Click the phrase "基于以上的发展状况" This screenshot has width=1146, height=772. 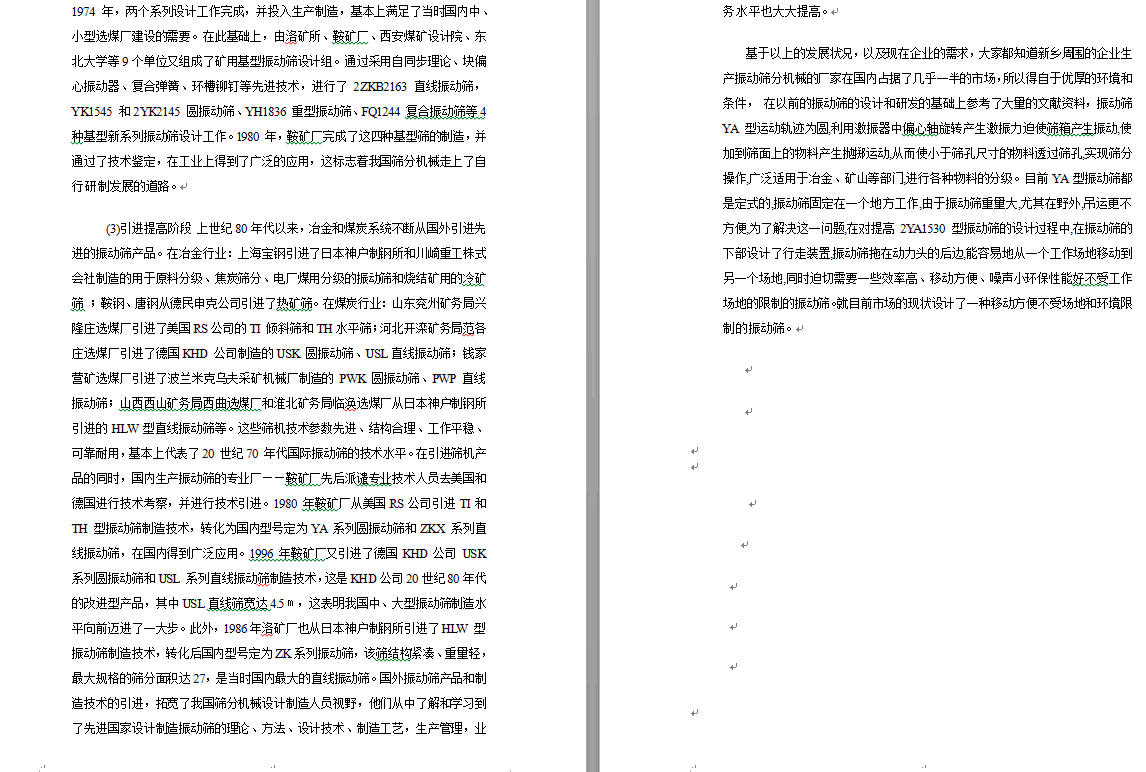click(799, 53)
